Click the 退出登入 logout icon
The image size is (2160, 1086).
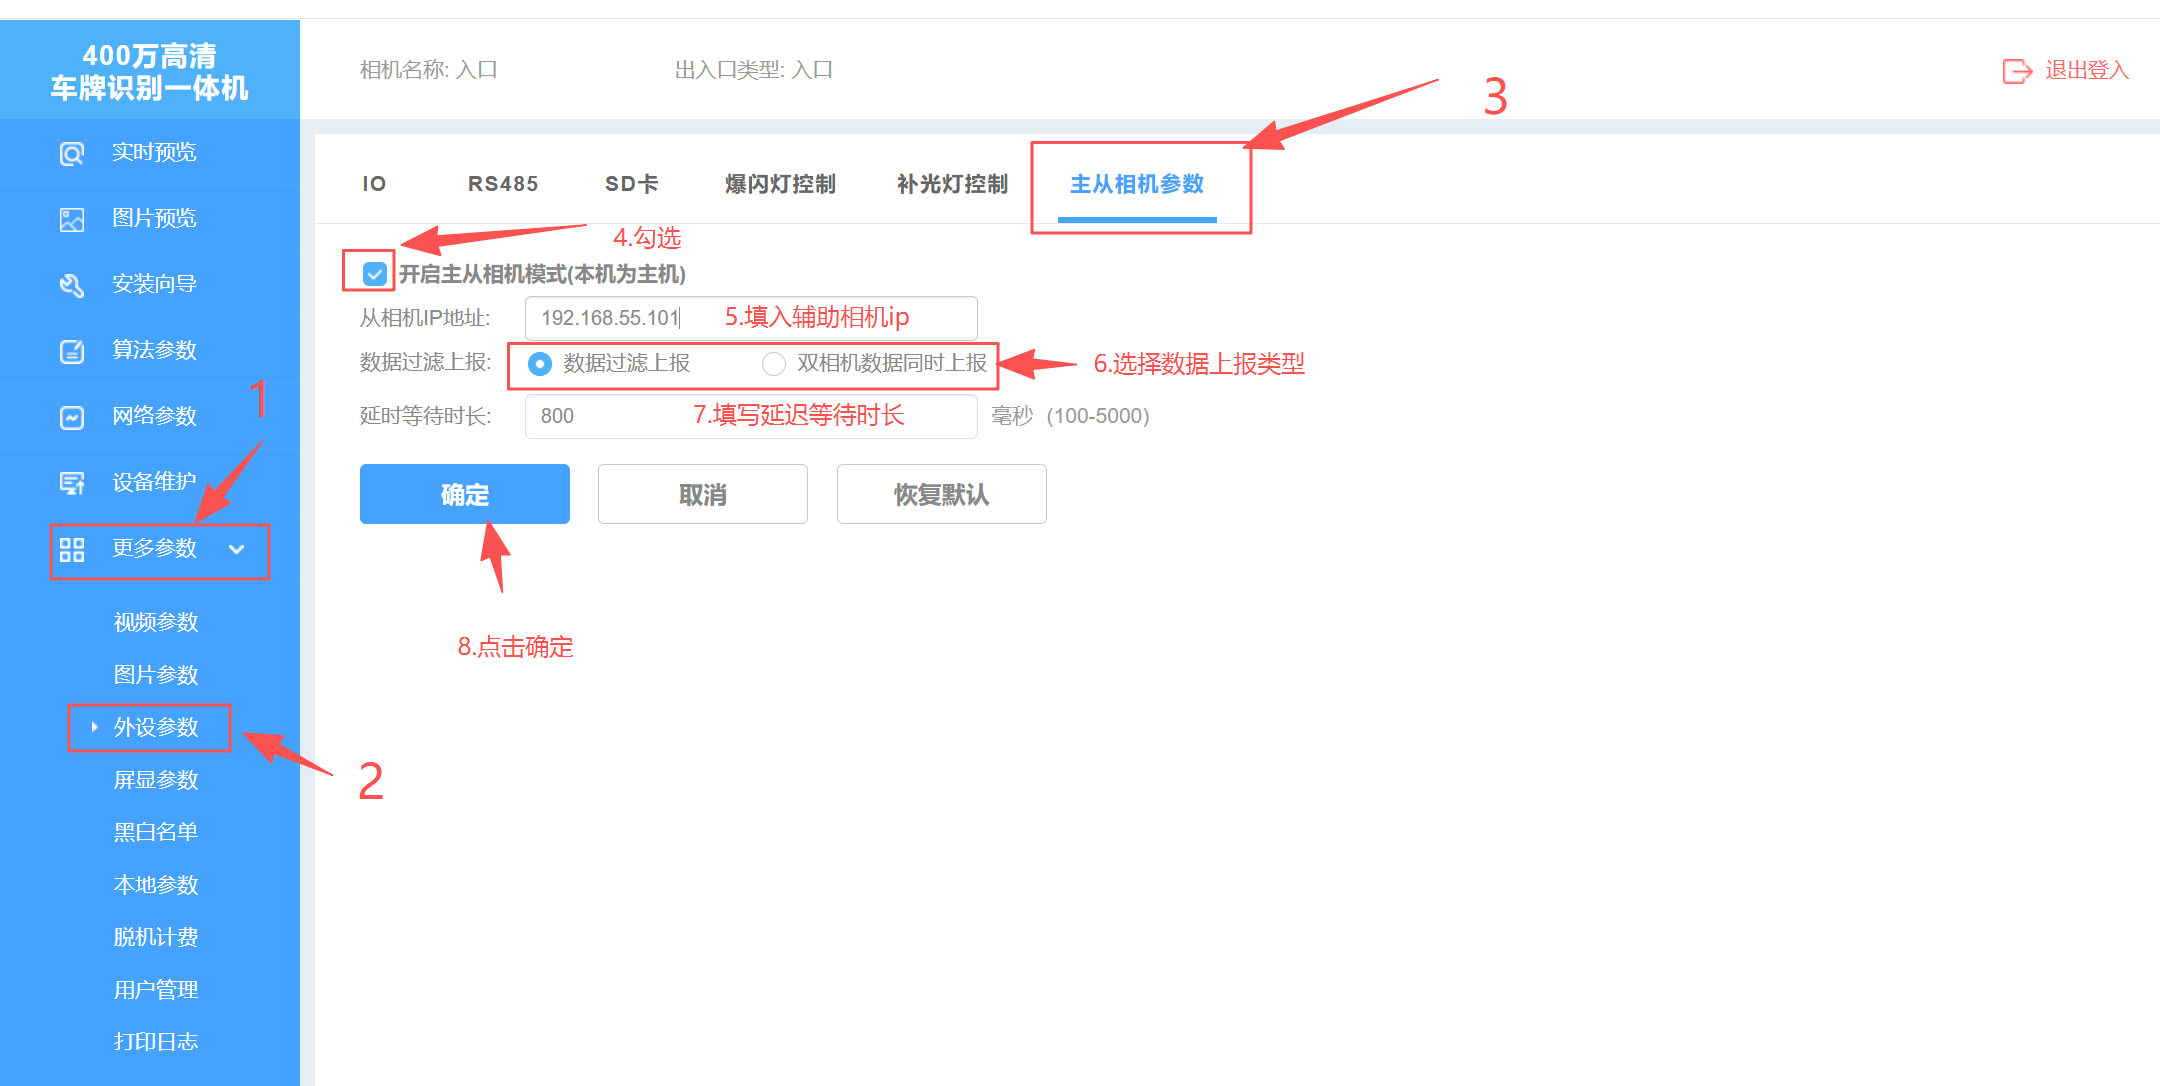point(2017,70)
